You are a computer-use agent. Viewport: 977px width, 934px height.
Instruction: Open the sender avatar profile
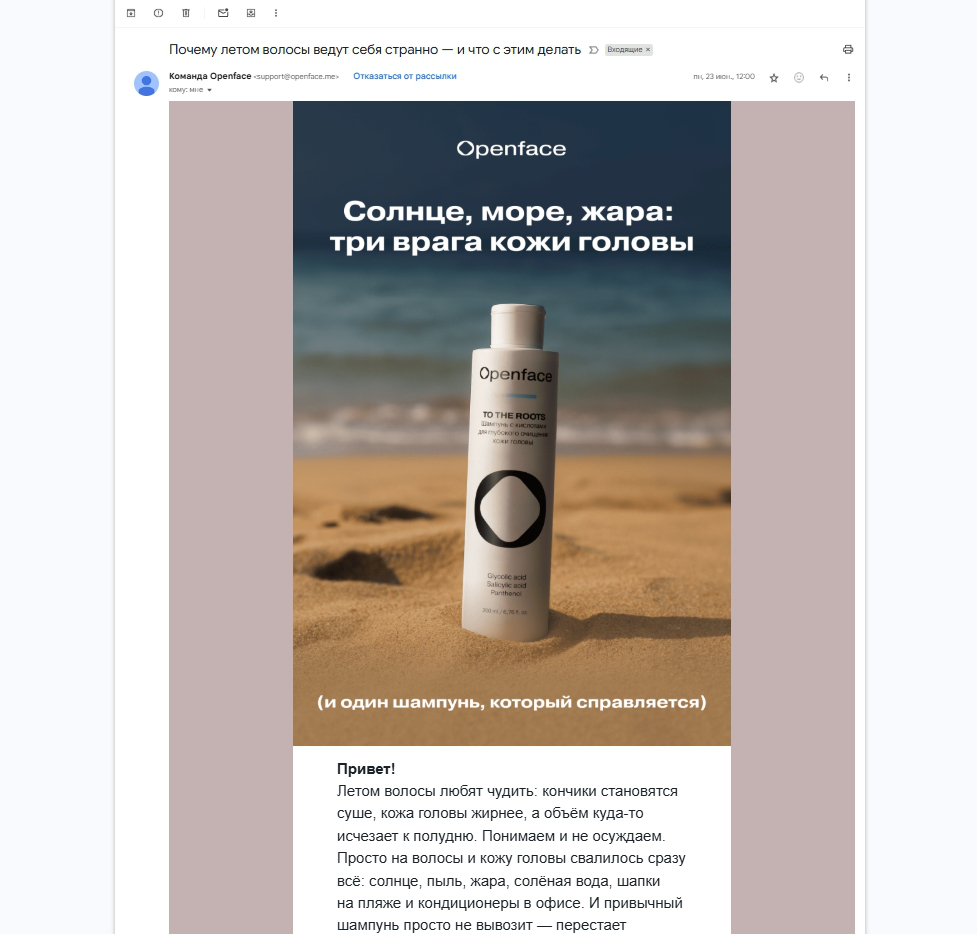[146, 83]
